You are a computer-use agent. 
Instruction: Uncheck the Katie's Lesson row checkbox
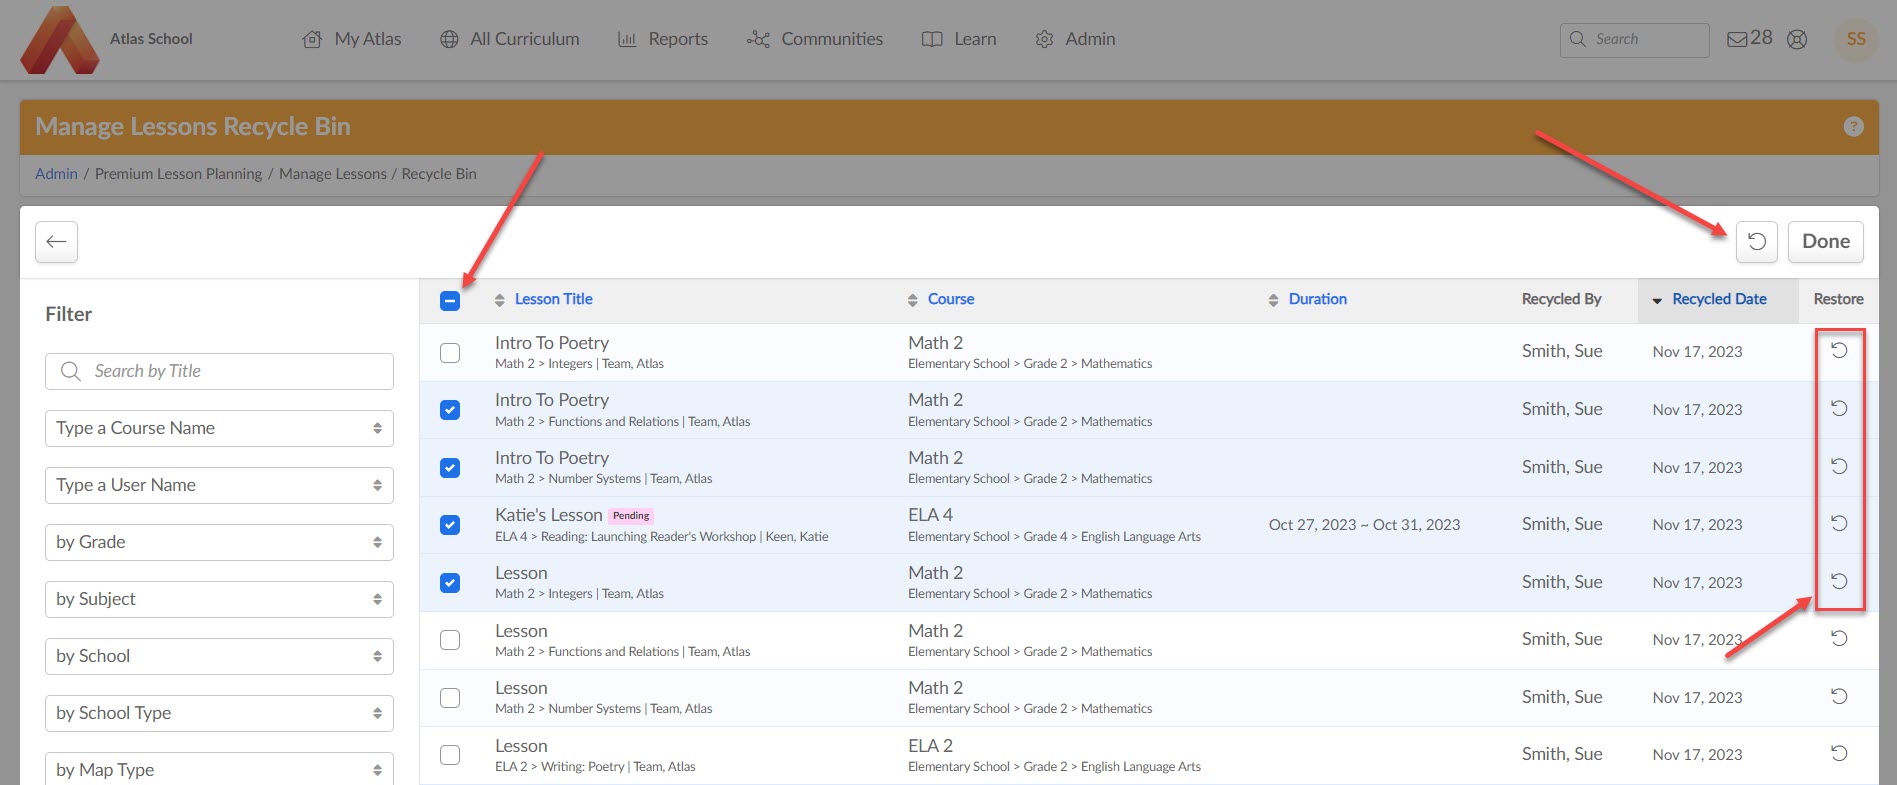coord(450,525)
